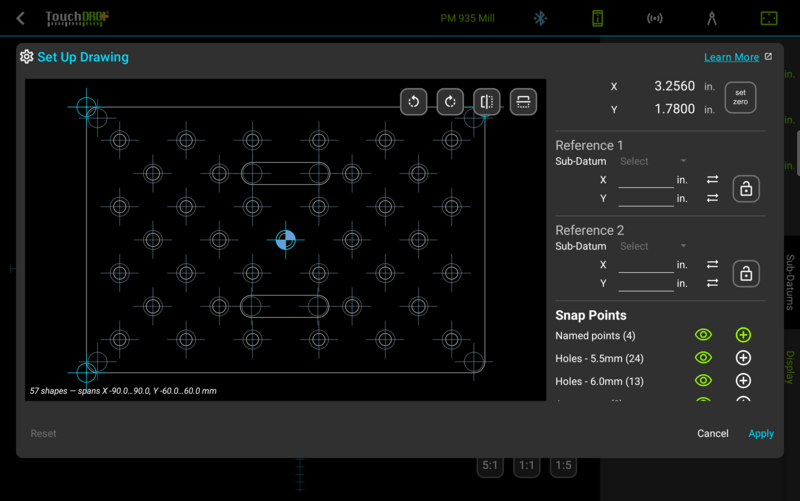
Task: Select the blue center origin marker
Action: 285,239
